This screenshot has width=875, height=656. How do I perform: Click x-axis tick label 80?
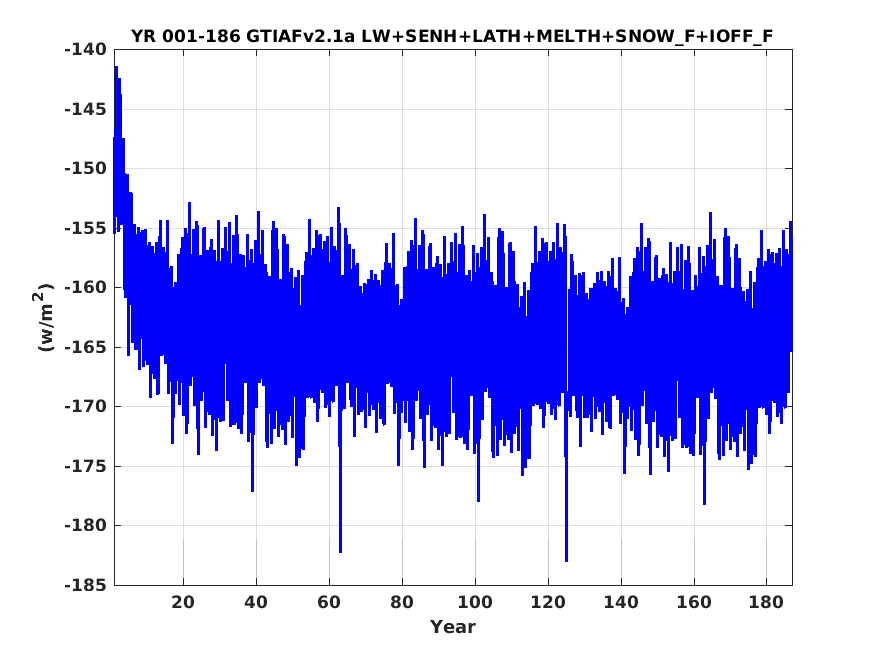(x=402, y=602)
